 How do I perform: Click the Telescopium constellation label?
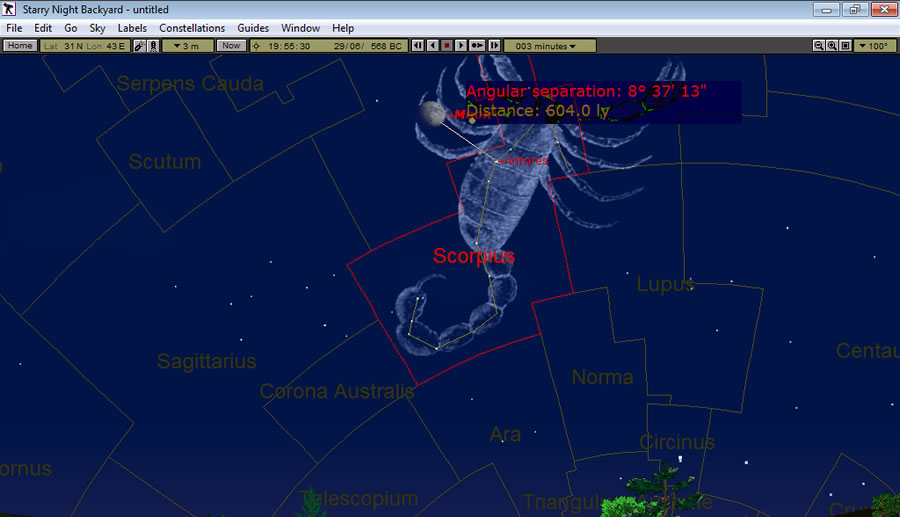coord(359,499)
